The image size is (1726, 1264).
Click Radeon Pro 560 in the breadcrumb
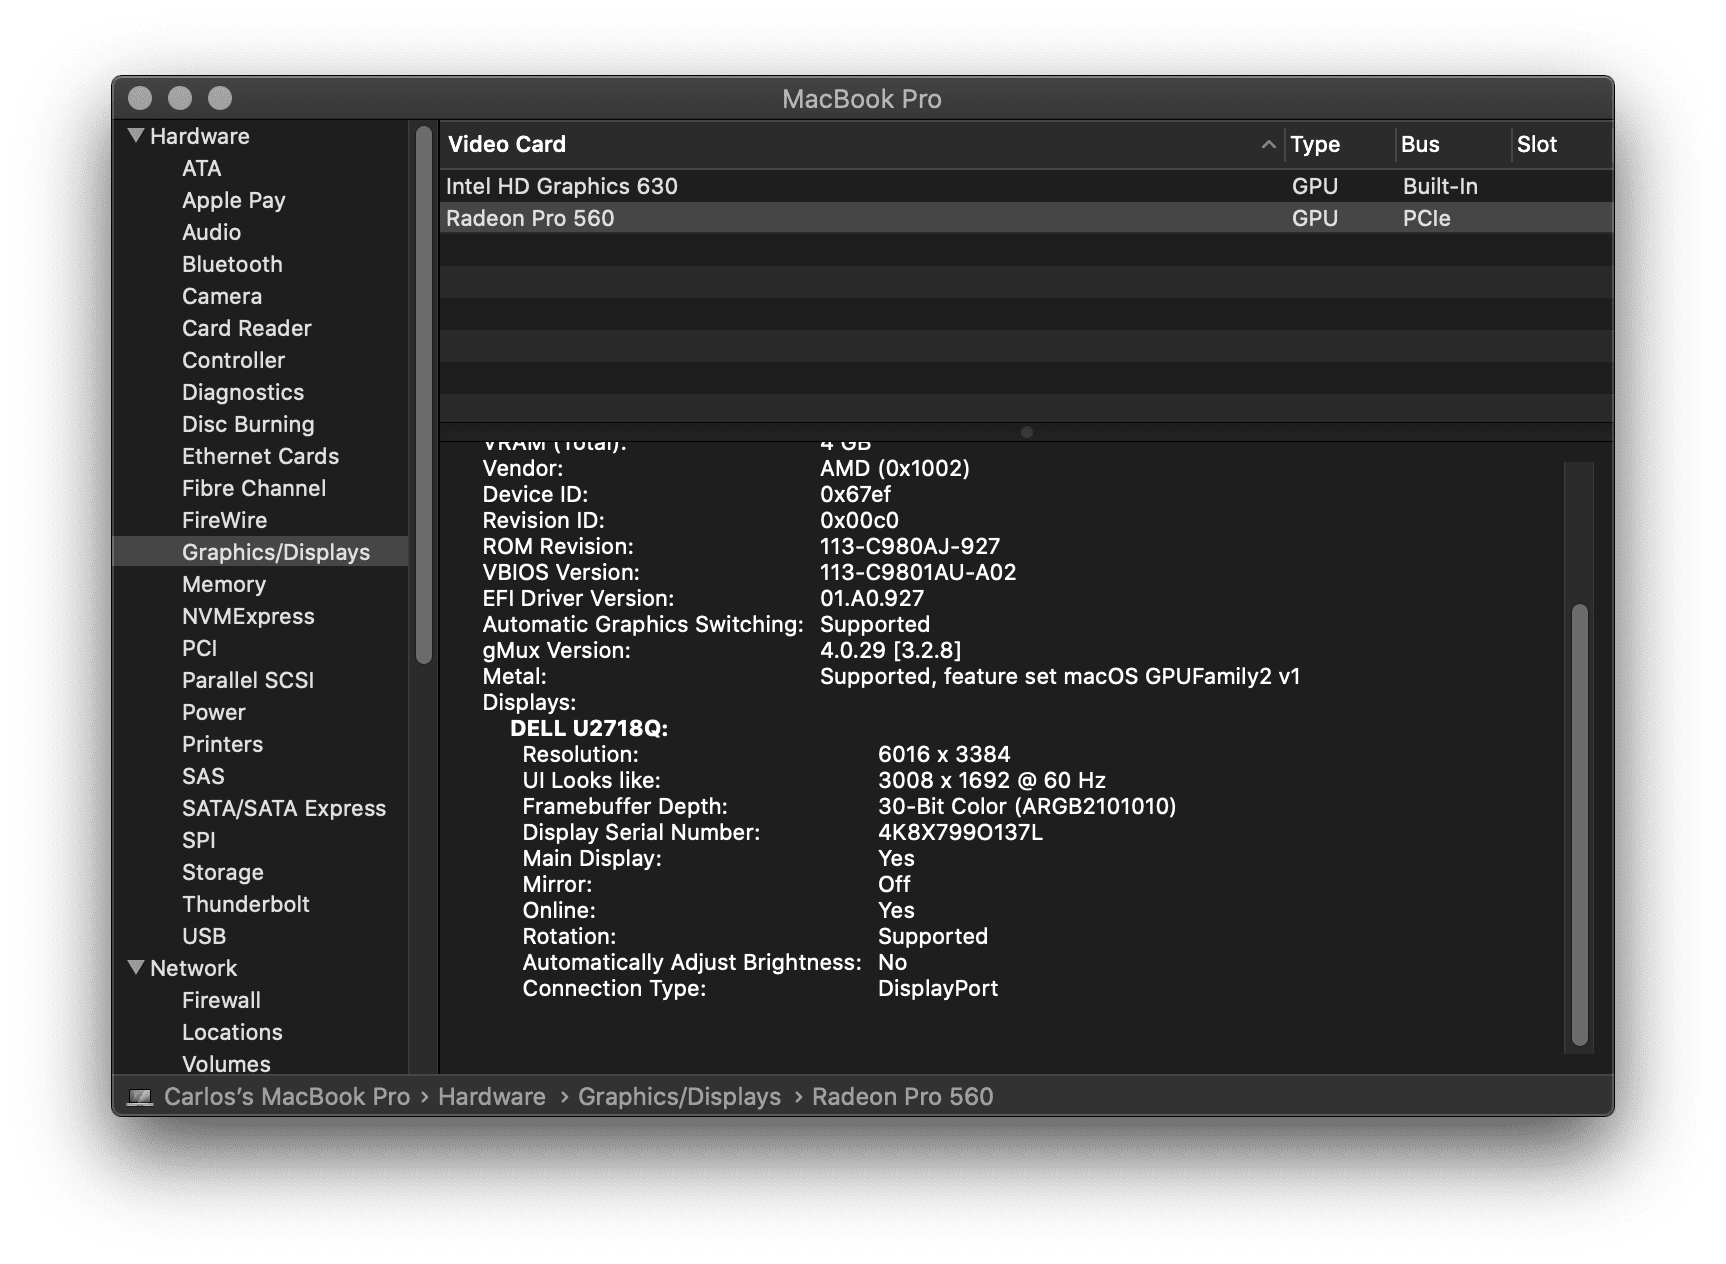pyautogui.click(x=902, y=1096)
